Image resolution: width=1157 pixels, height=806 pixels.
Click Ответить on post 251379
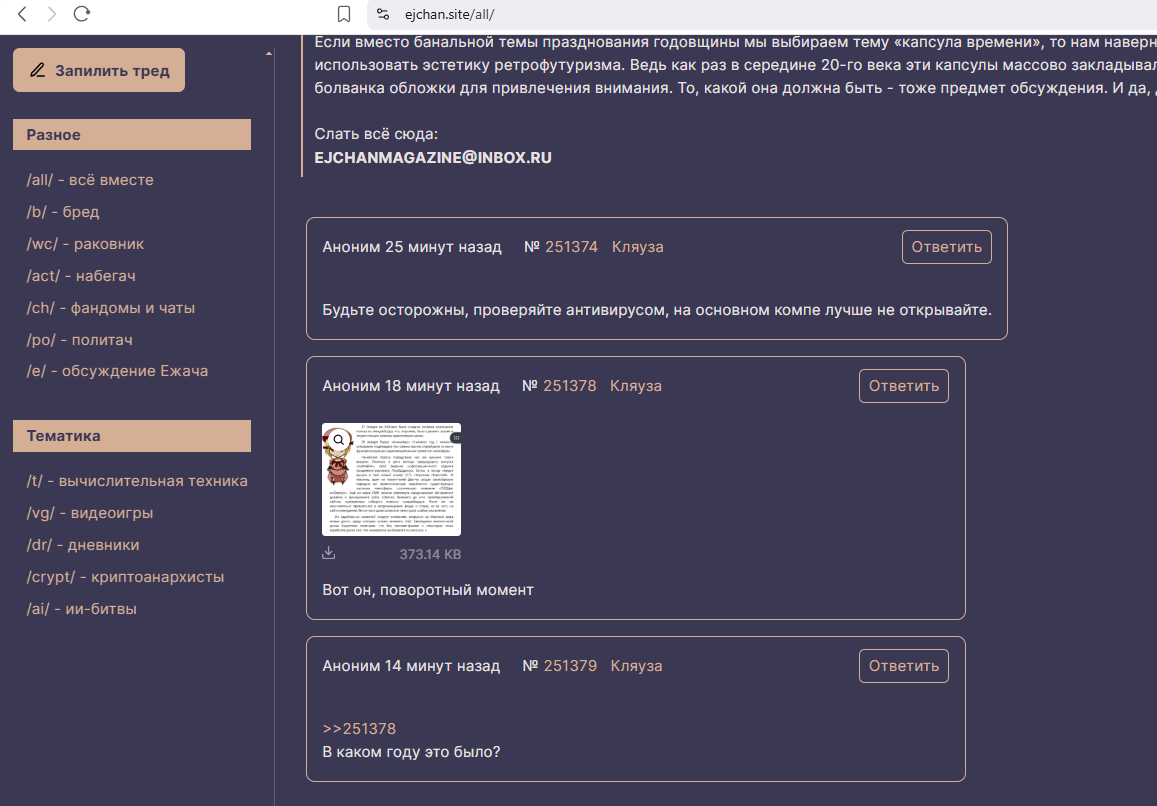(x=904, y=666)
